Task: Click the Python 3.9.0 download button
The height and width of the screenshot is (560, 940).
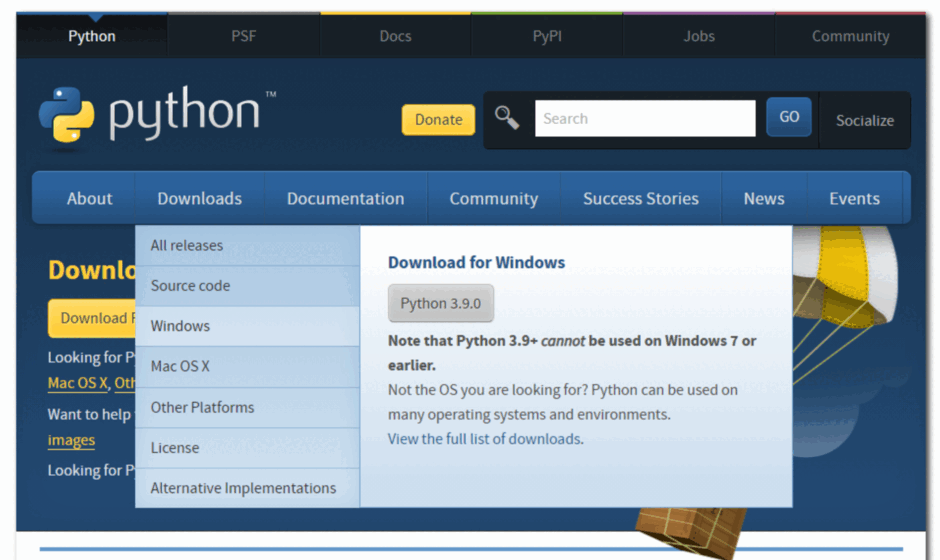Action: 441,303
